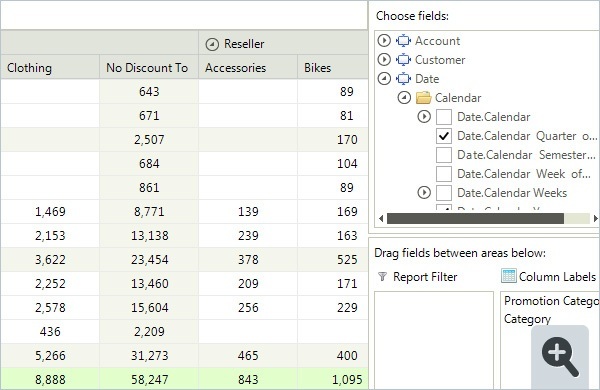Screen dimensions: 600x390
Task: Select the Date.Calendar Week of field label
Action: click(x=524, y=174)
